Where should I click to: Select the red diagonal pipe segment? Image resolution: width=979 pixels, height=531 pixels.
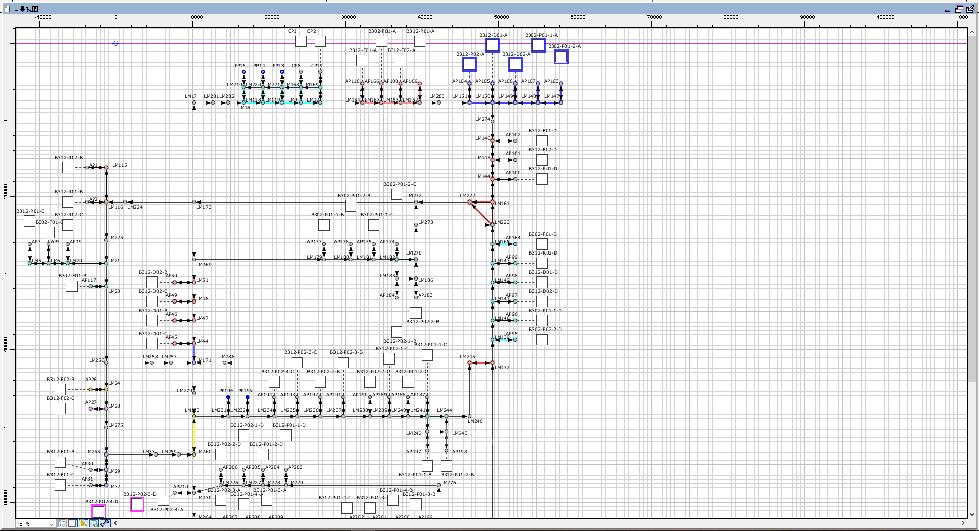[481, 212]
